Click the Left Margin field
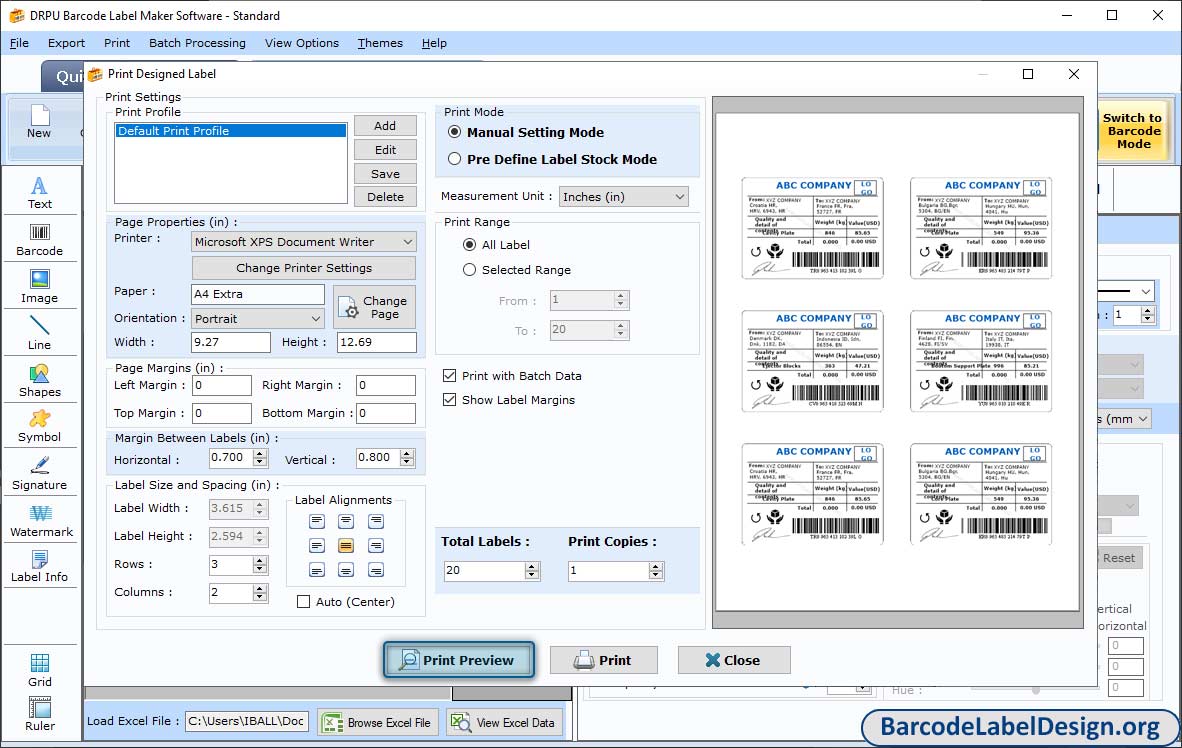This screenshot has width=1182, height=748. tap(222, 385)
